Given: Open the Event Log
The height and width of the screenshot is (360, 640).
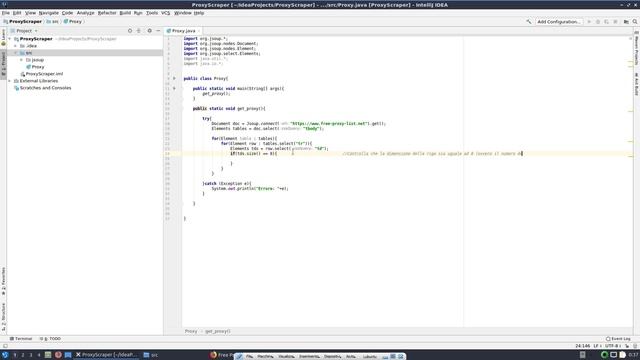Looking at the screenshot, I should [x=618, y=339].
